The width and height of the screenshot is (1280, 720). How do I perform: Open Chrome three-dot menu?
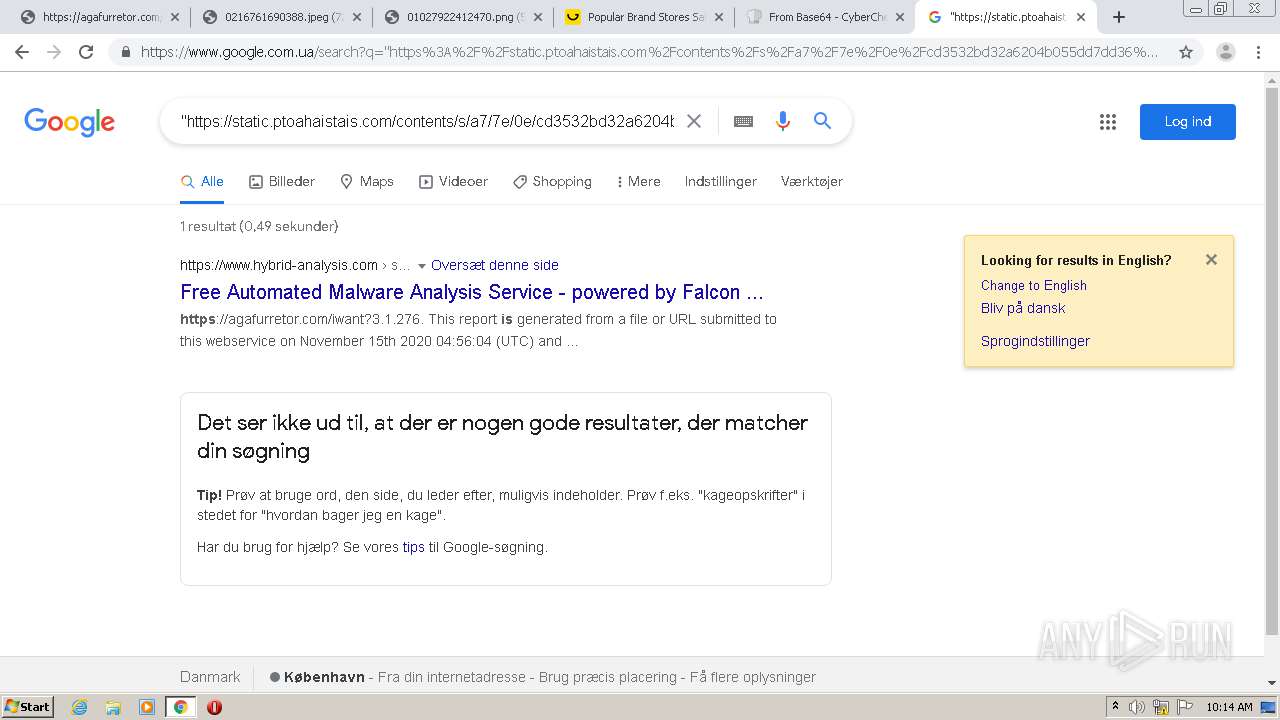pos(1258,52)
